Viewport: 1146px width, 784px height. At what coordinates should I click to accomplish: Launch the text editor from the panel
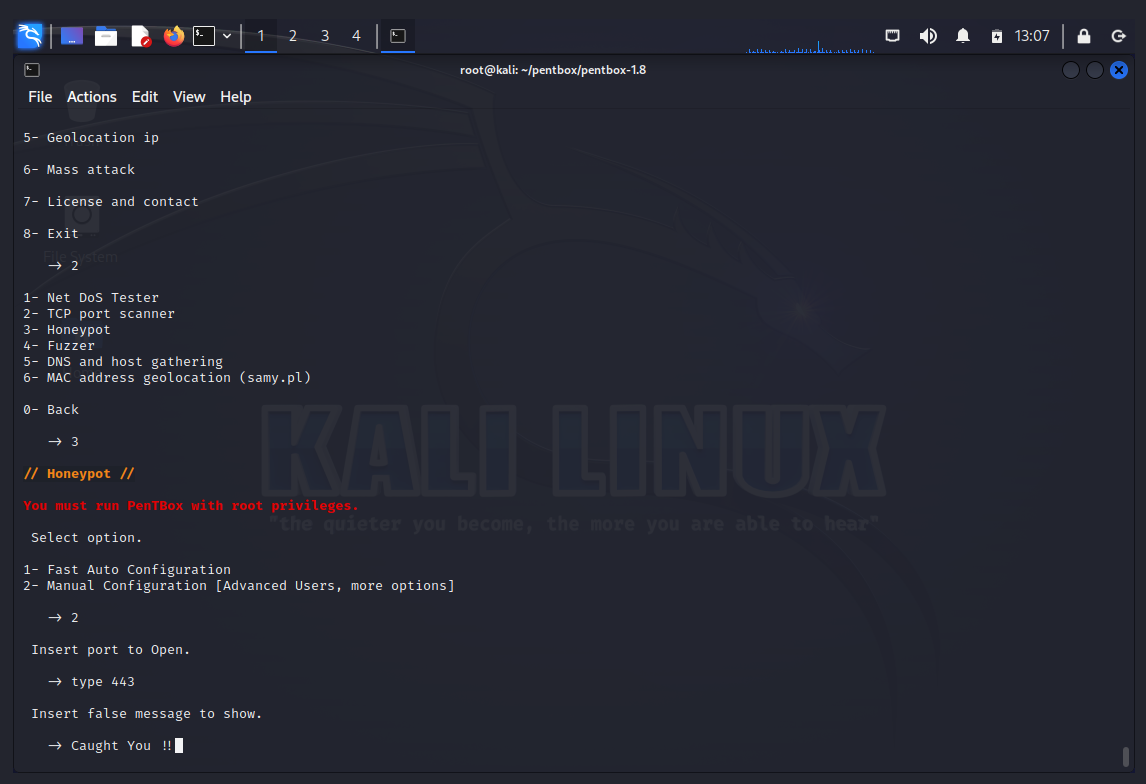(140, 36)
